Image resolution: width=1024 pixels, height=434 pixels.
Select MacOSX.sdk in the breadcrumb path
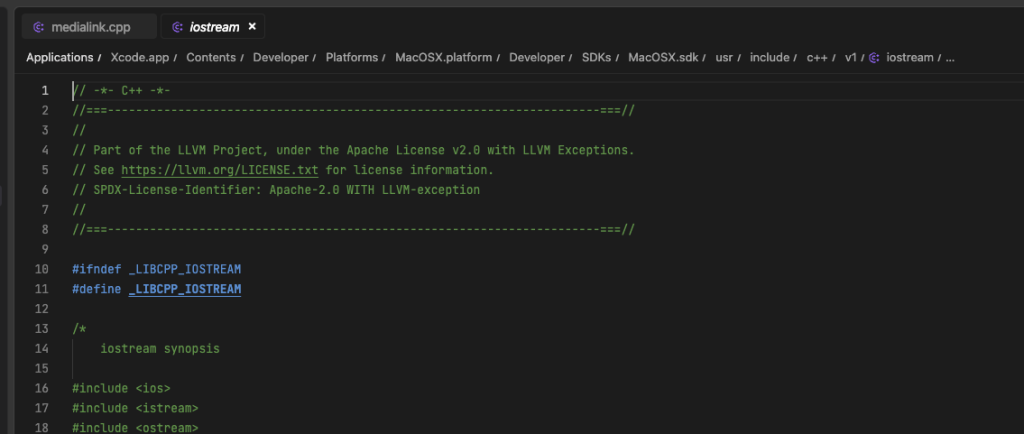(x=664, y=57)
